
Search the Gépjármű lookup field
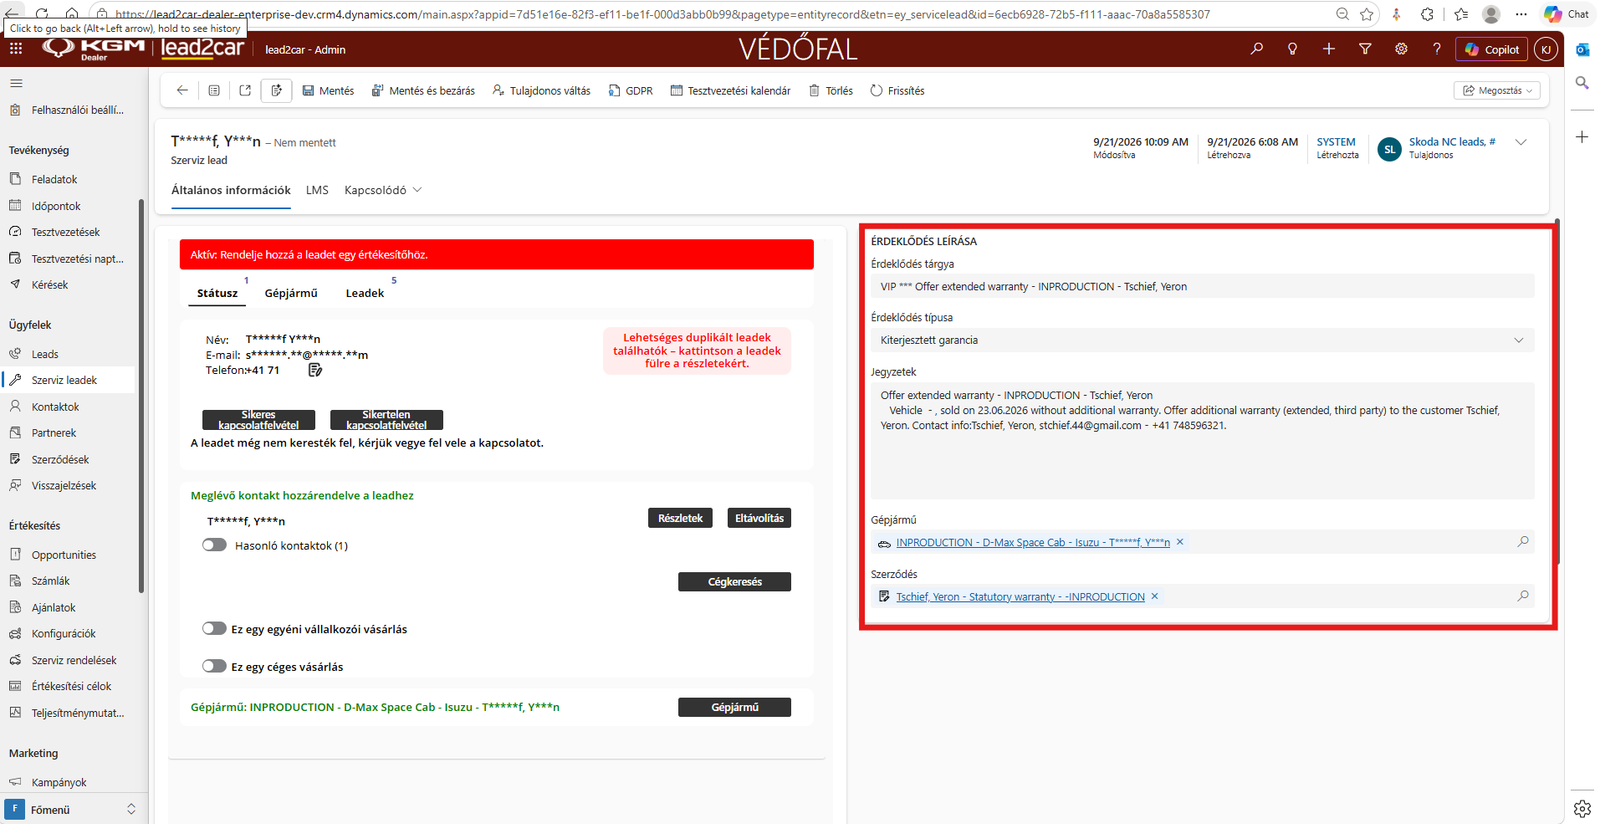coord(1523,542)
